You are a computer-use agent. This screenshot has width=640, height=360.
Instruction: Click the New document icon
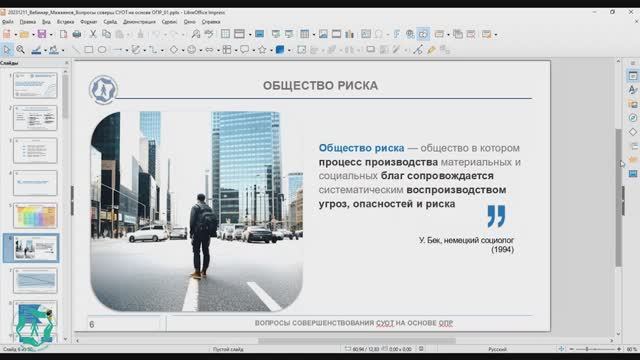click(7, 34)
